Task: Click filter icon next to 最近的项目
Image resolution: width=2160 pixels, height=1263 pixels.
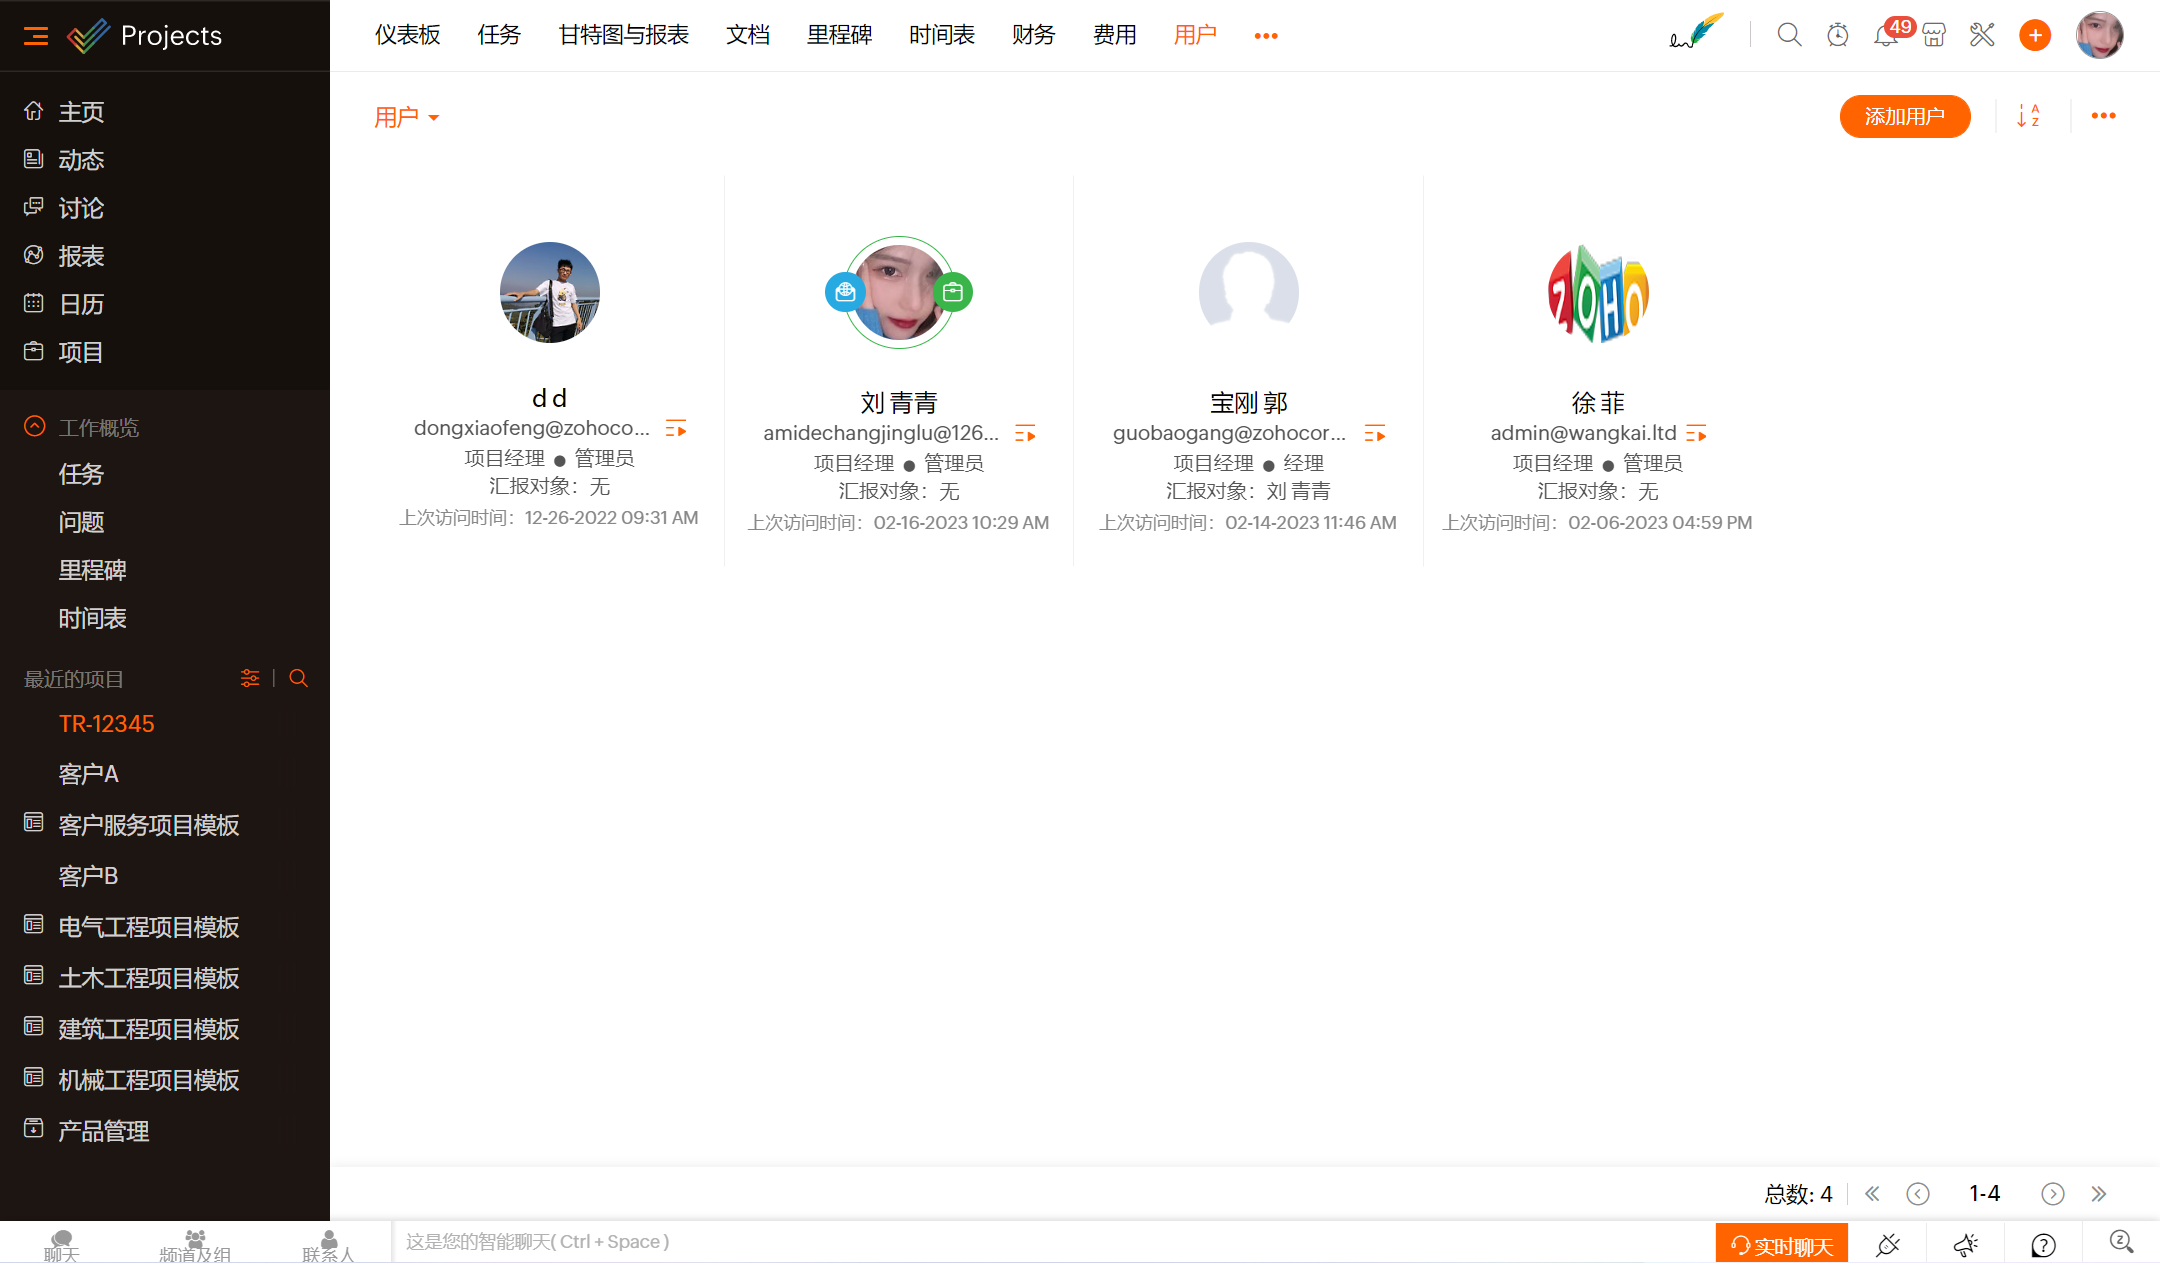Action: click(250, 678)
